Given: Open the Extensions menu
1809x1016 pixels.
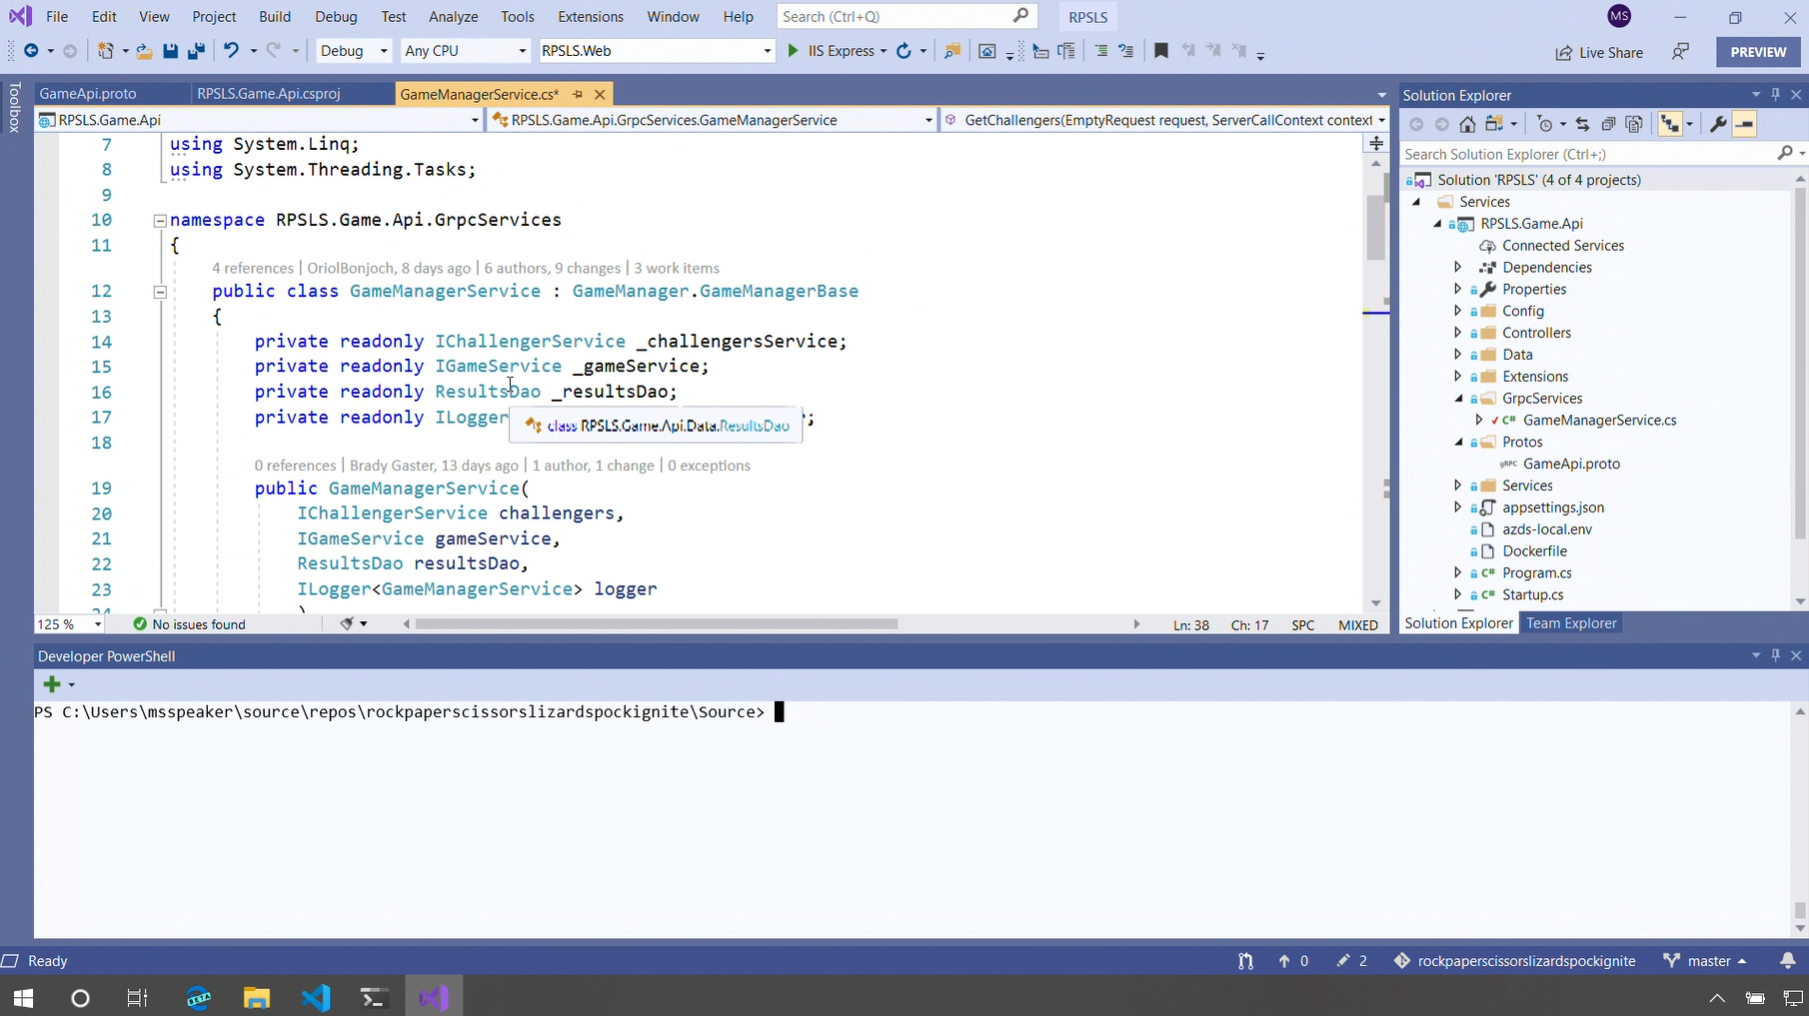Looking at the screenshot, I should [590, 17].
